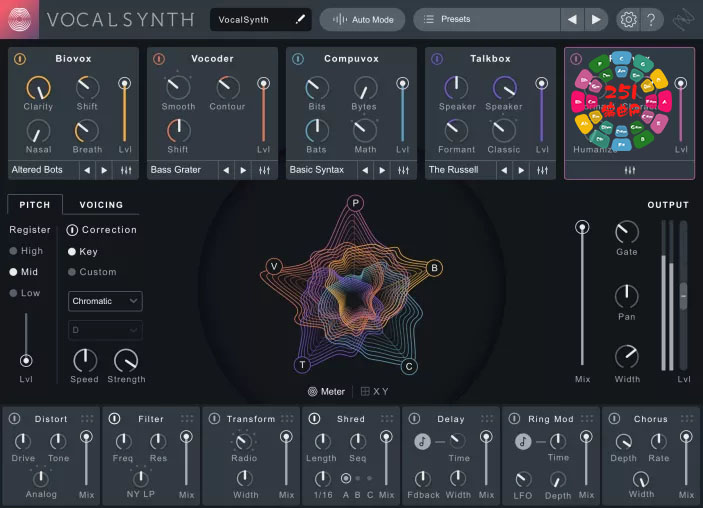Toggle Filter effect power

[x=115, y=418]
